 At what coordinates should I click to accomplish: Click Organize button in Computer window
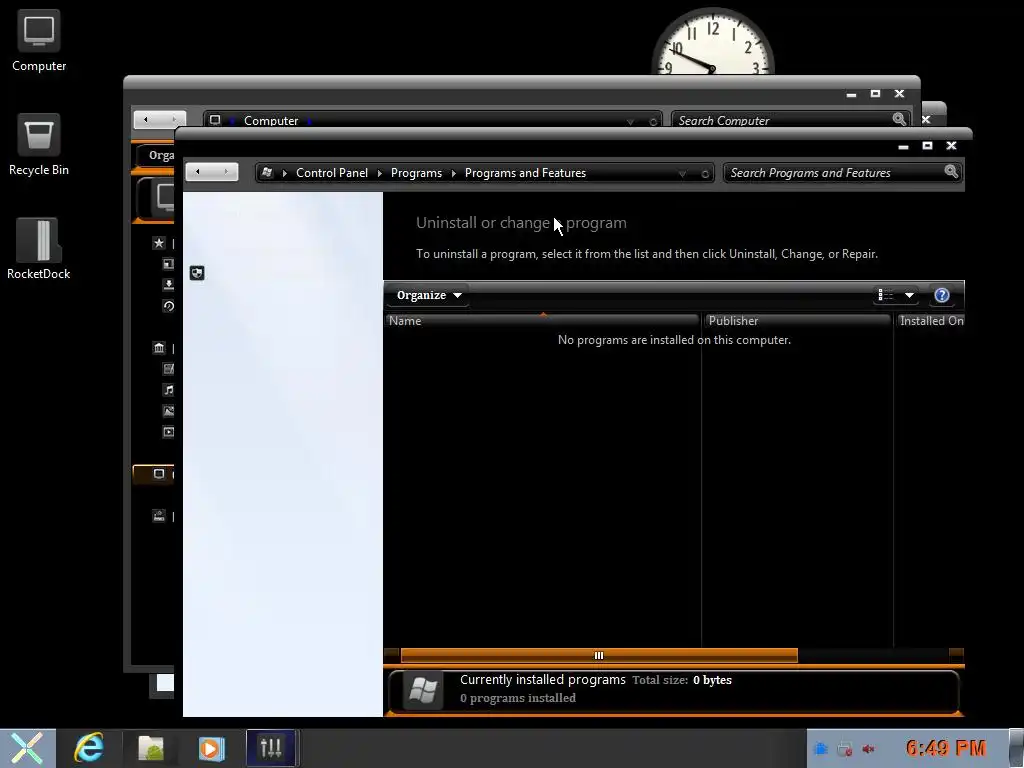coord(157,155)
